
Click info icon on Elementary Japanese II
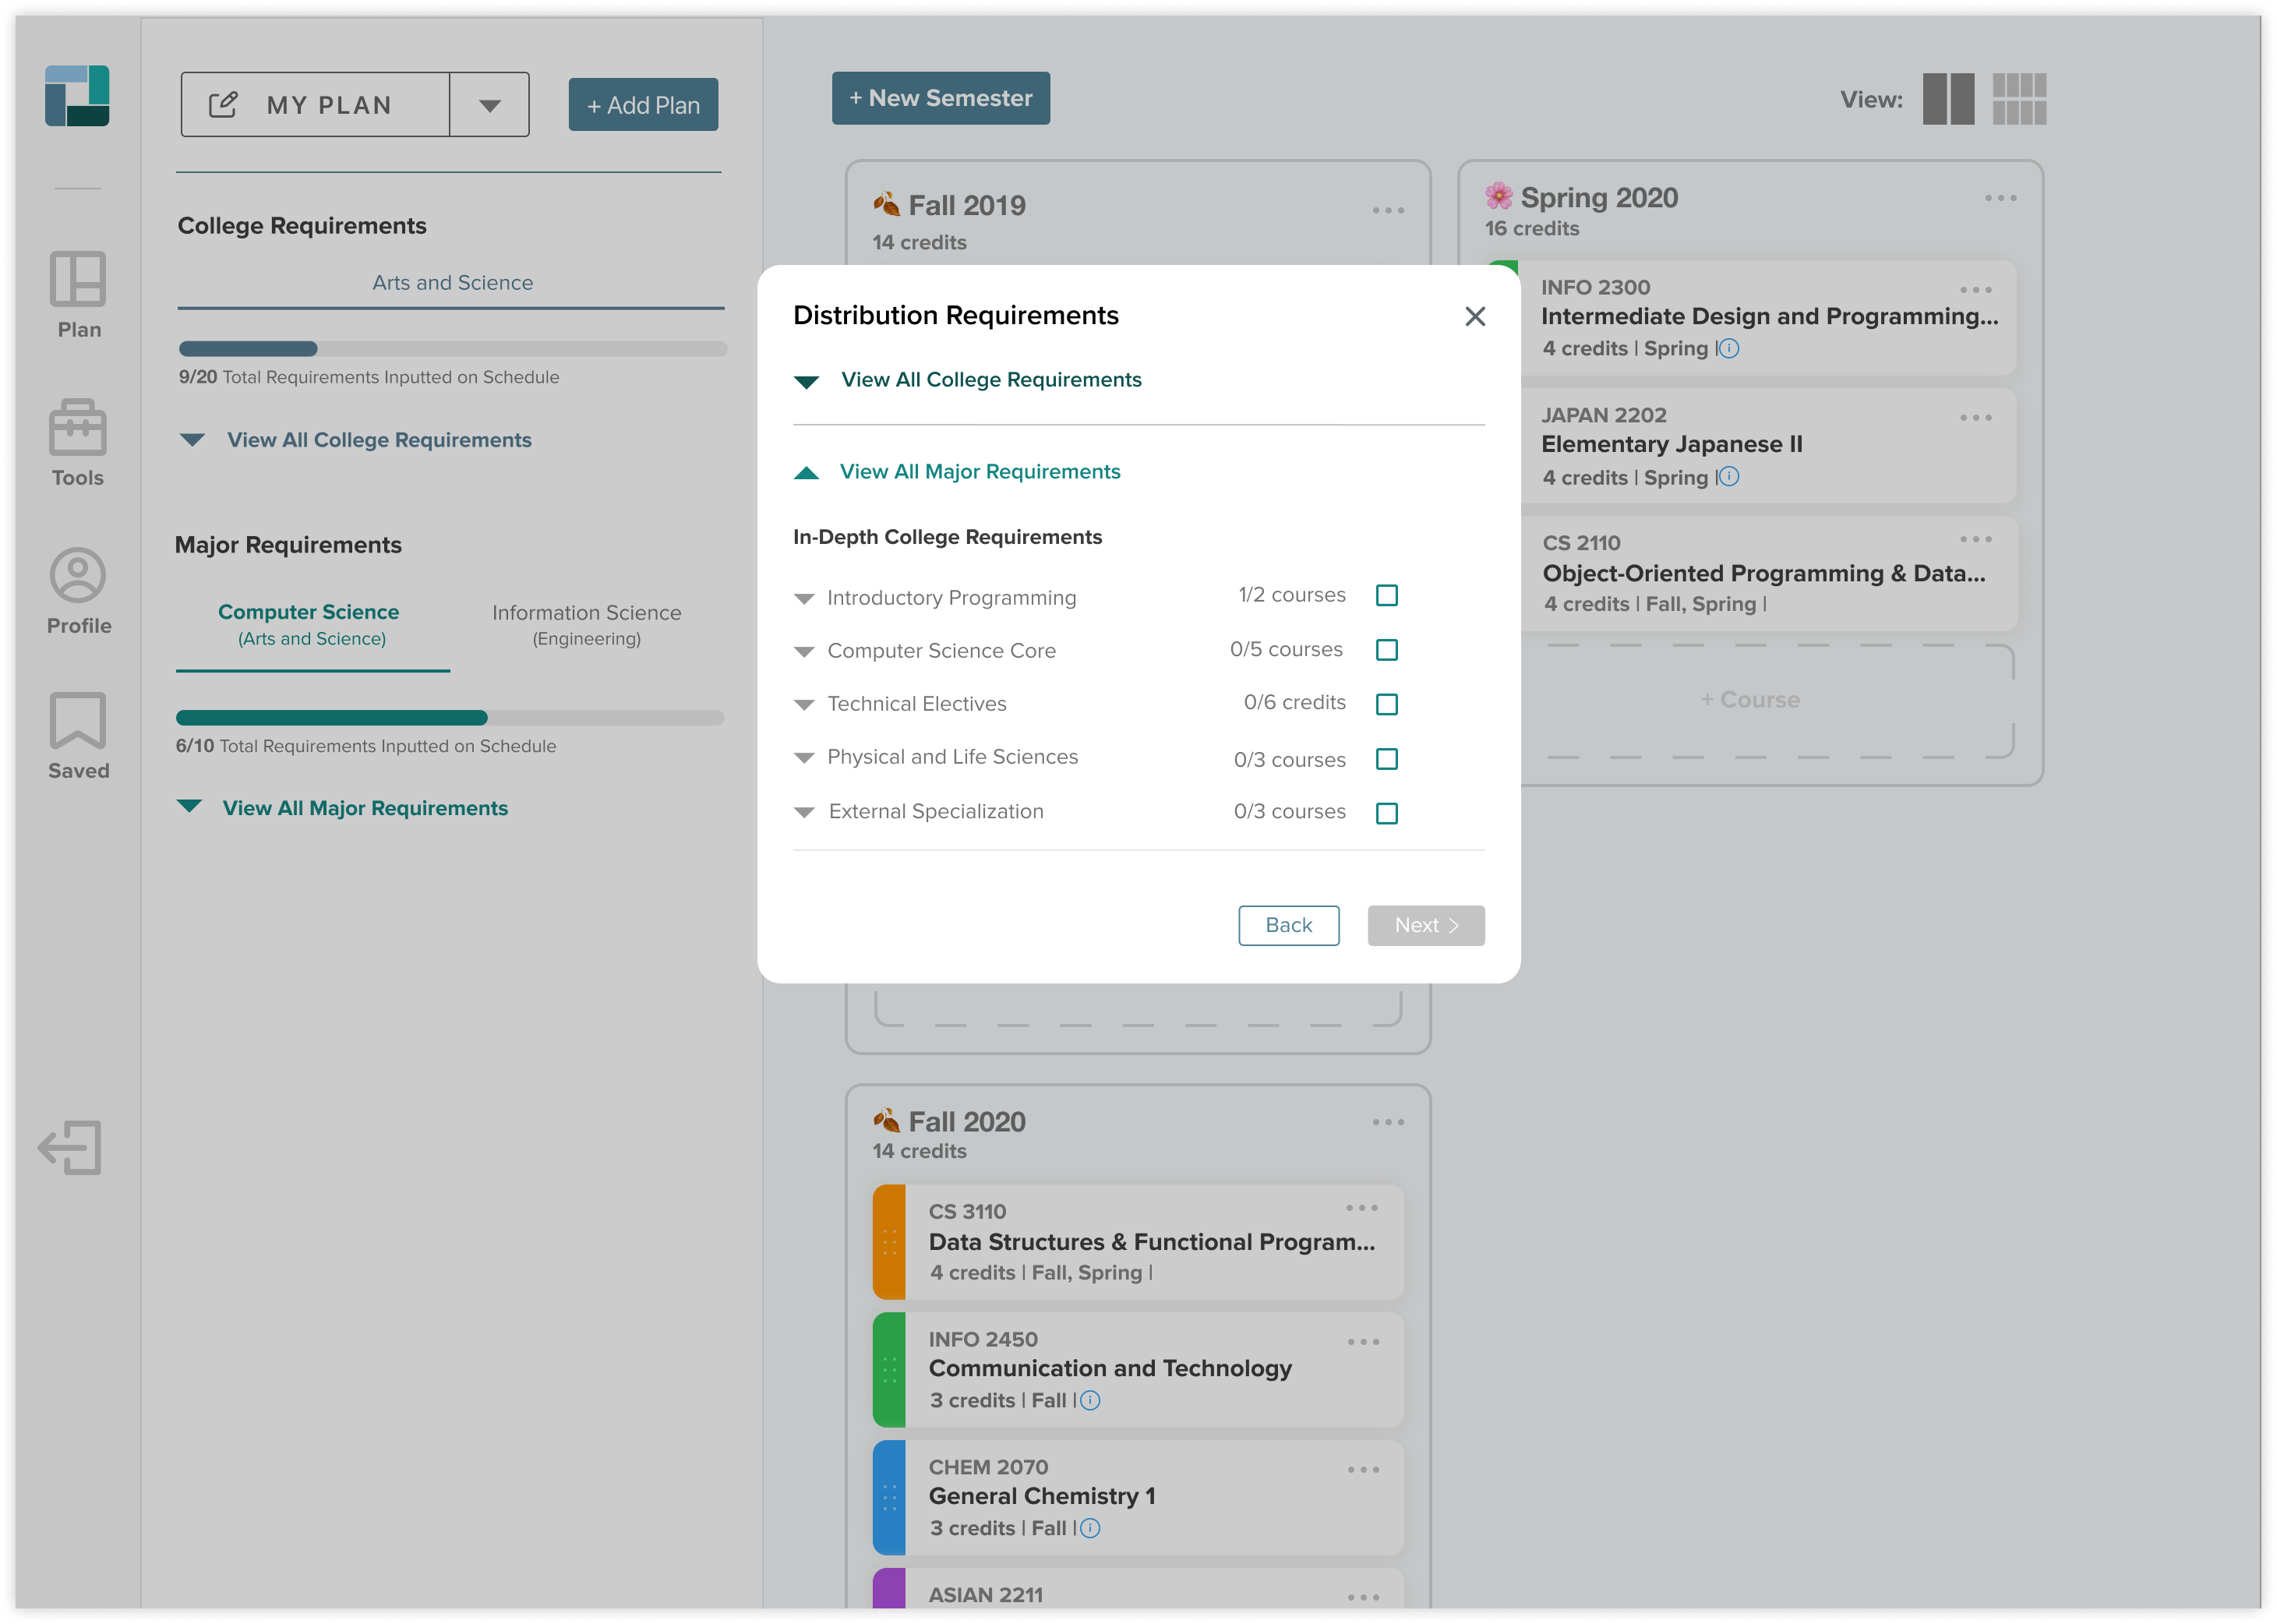[1729, 477]
